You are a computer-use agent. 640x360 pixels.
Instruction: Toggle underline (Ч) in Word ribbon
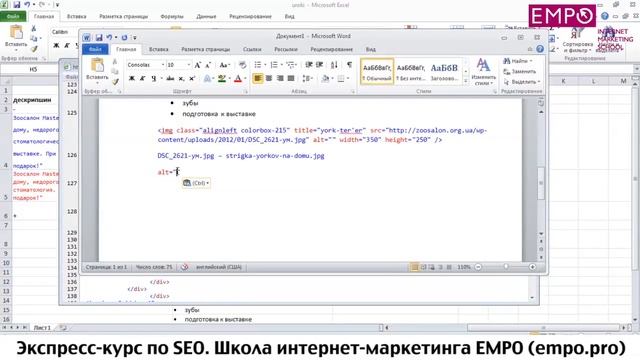153,78
